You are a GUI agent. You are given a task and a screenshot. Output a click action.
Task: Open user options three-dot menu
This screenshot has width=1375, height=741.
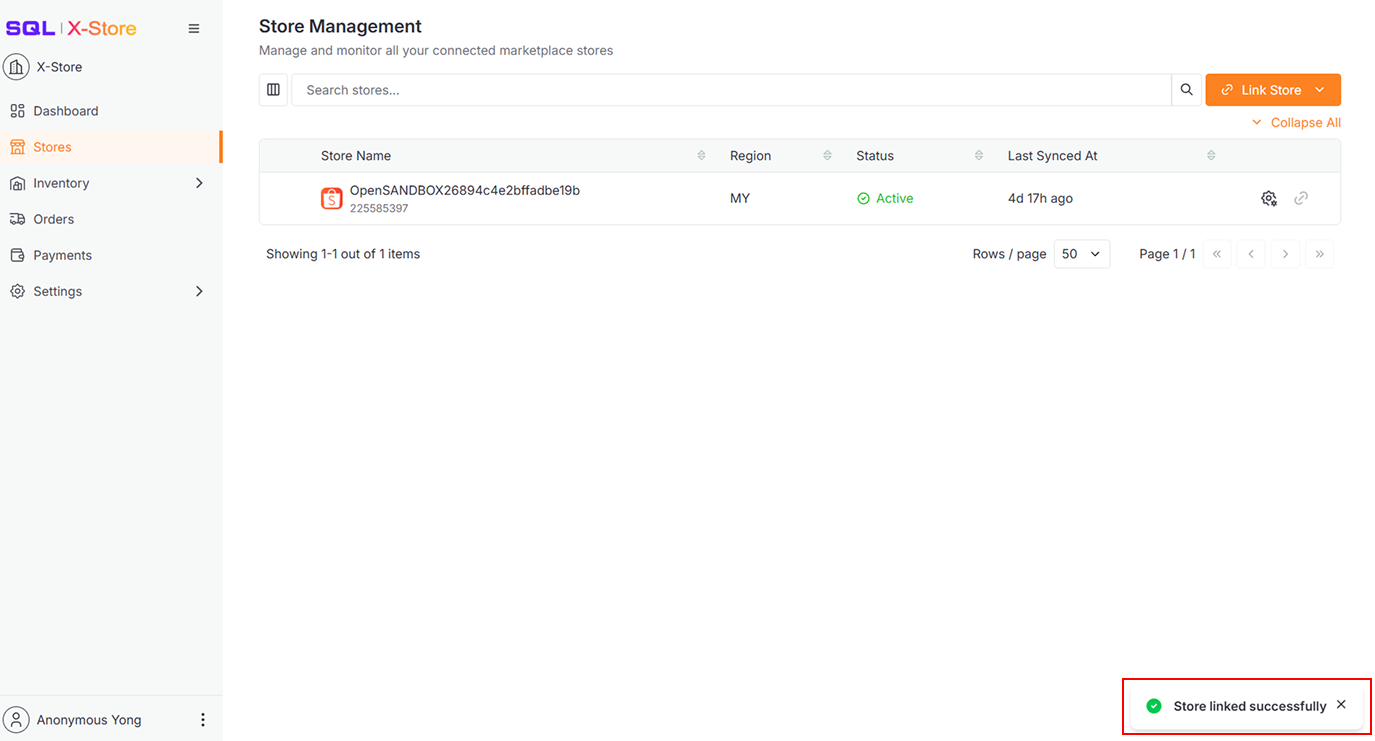point(203,720)
